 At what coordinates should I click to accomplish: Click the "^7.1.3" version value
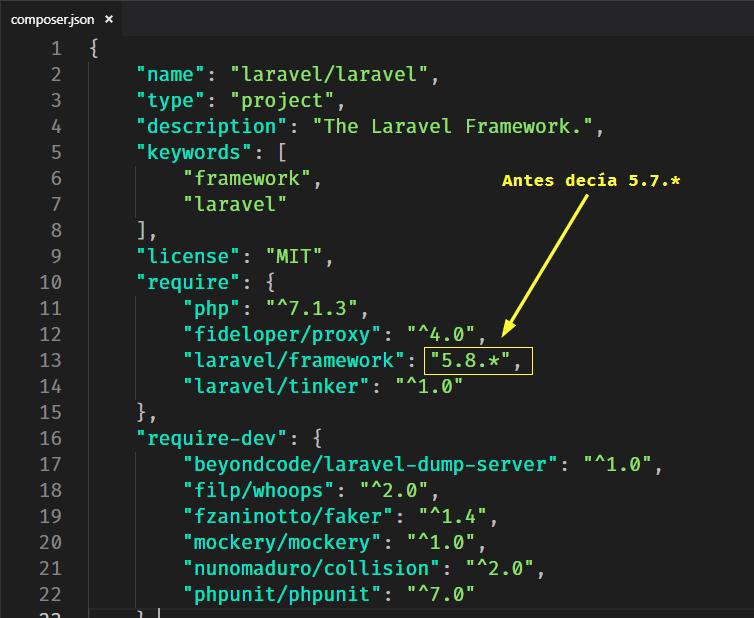coord(312,308)
